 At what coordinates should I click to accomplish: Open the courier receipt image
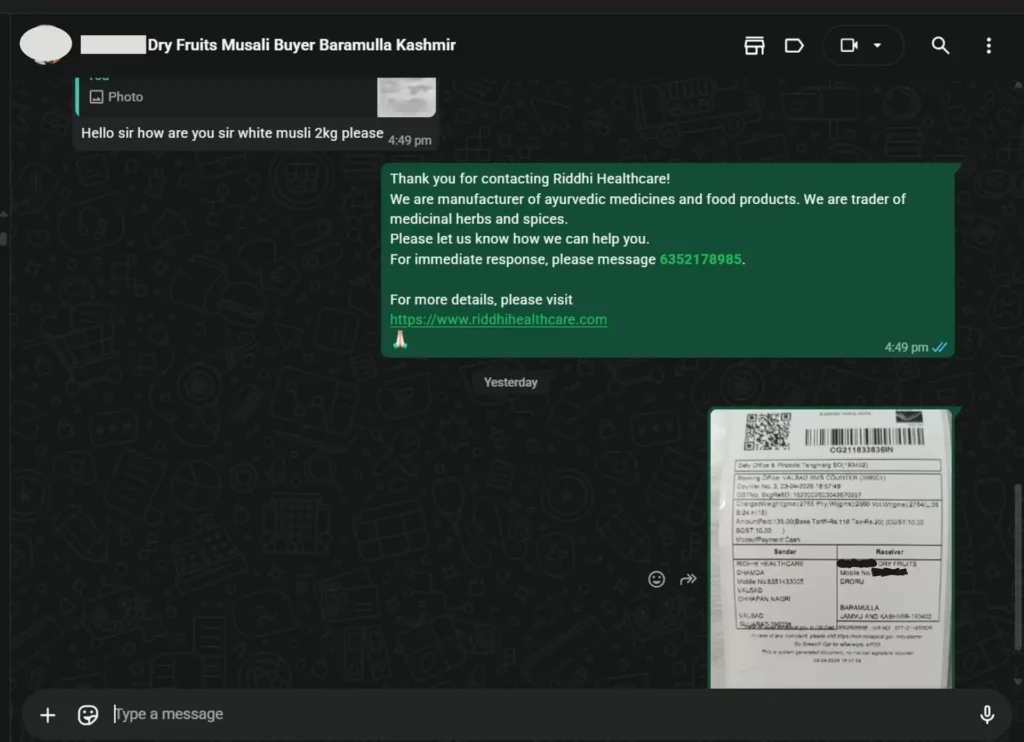[x=832, y=548]
